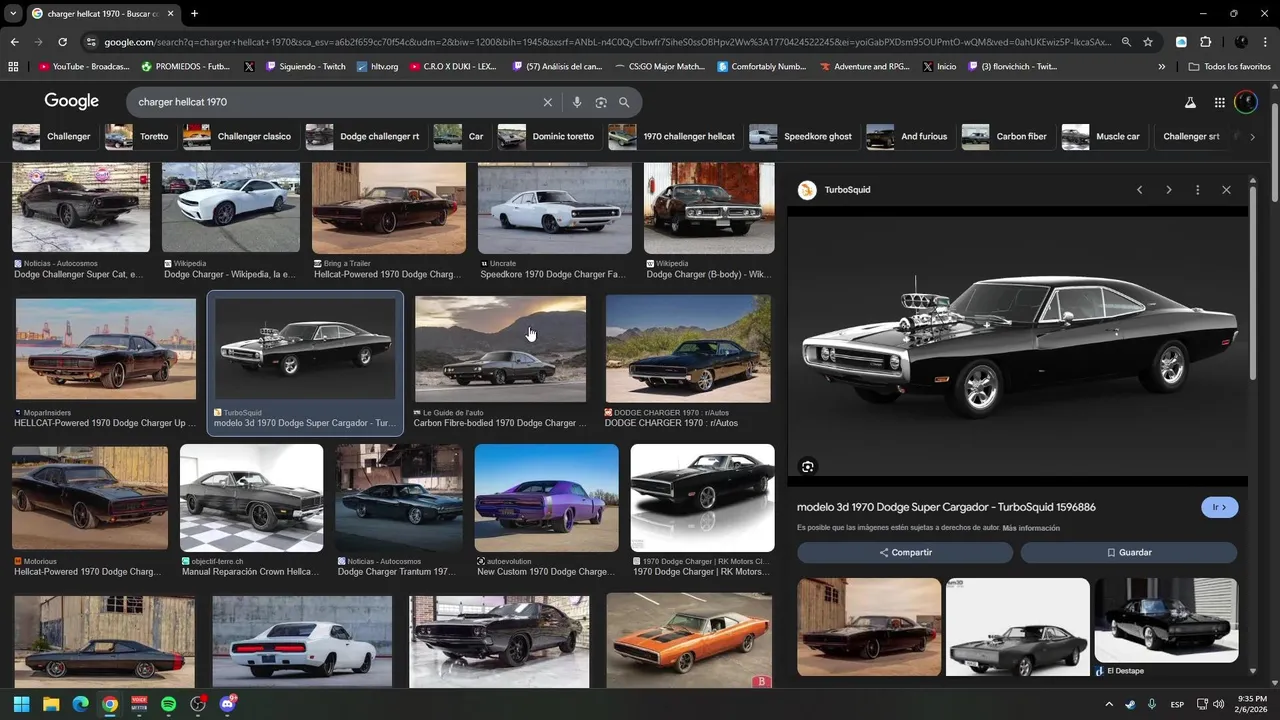Reload the page with the refresh icon
Image resolution: width=1280 pixels, height=720 pixels.
pyautogui.click(x=62, y=42)
